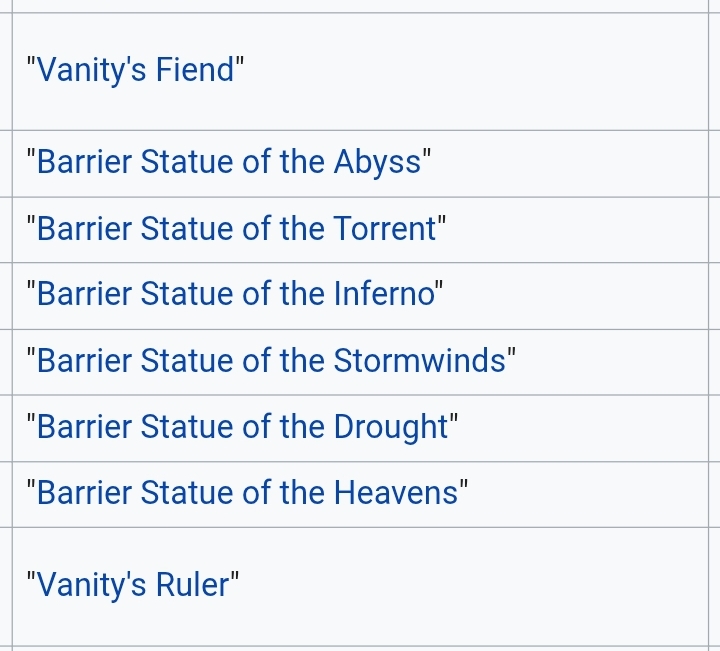Click empty area right of "Vanity's Ruler"

click(x=480, y=584)
